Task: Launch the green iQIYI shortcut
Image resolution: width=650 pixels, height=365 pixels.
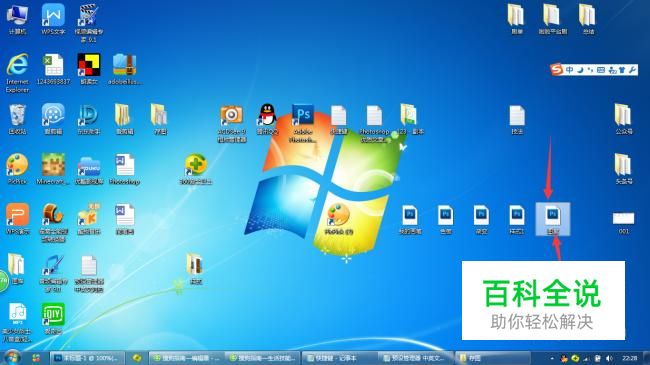Action: coord(53,318)
